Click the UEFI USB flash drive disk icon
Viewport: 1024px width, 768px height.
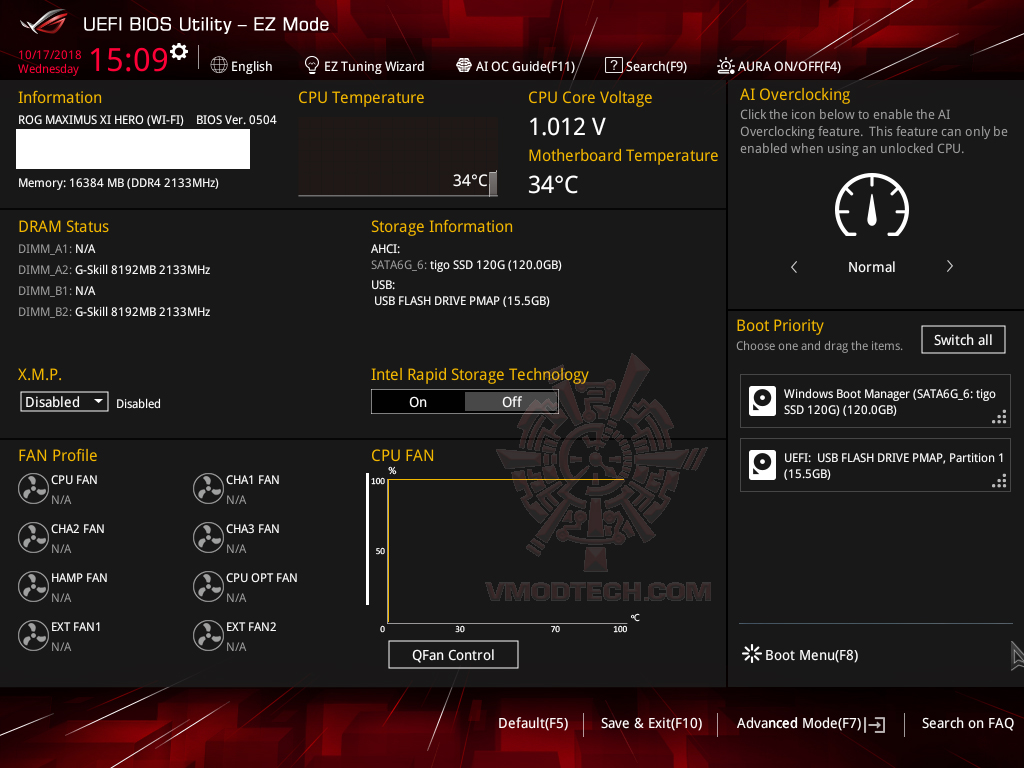(x=762, y=465)
